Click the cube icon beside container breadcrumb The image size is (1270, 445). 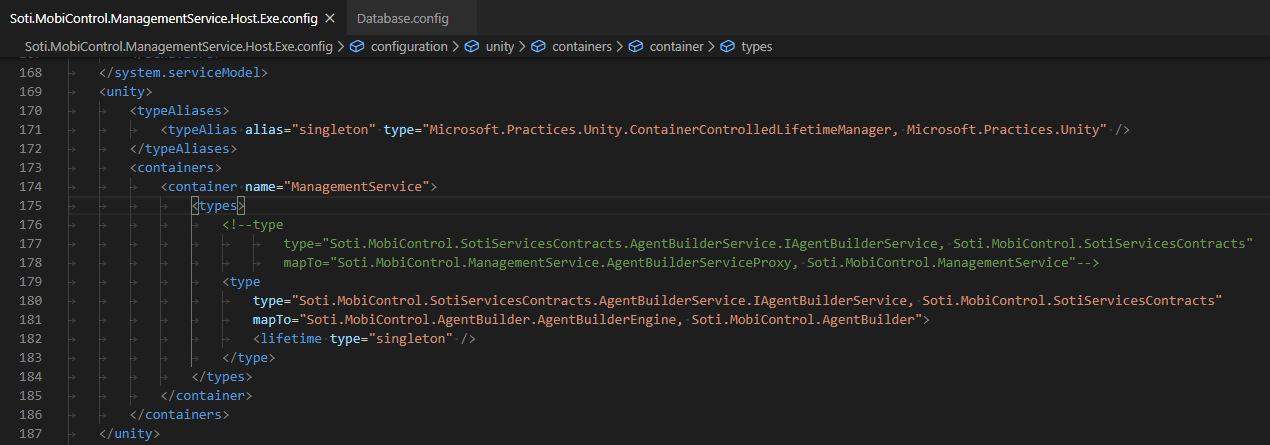636,47
